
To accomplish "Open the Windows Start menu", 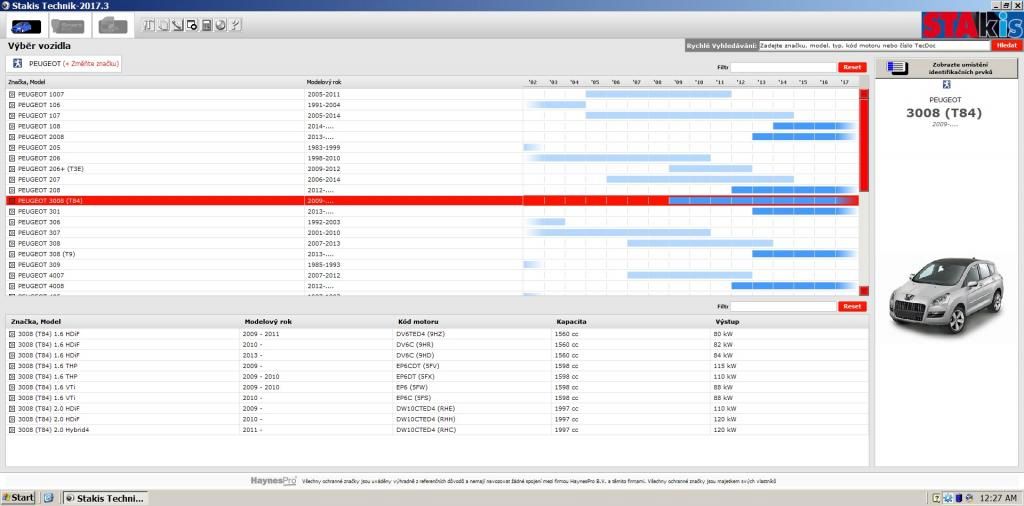I will click(x=18, y=497).
